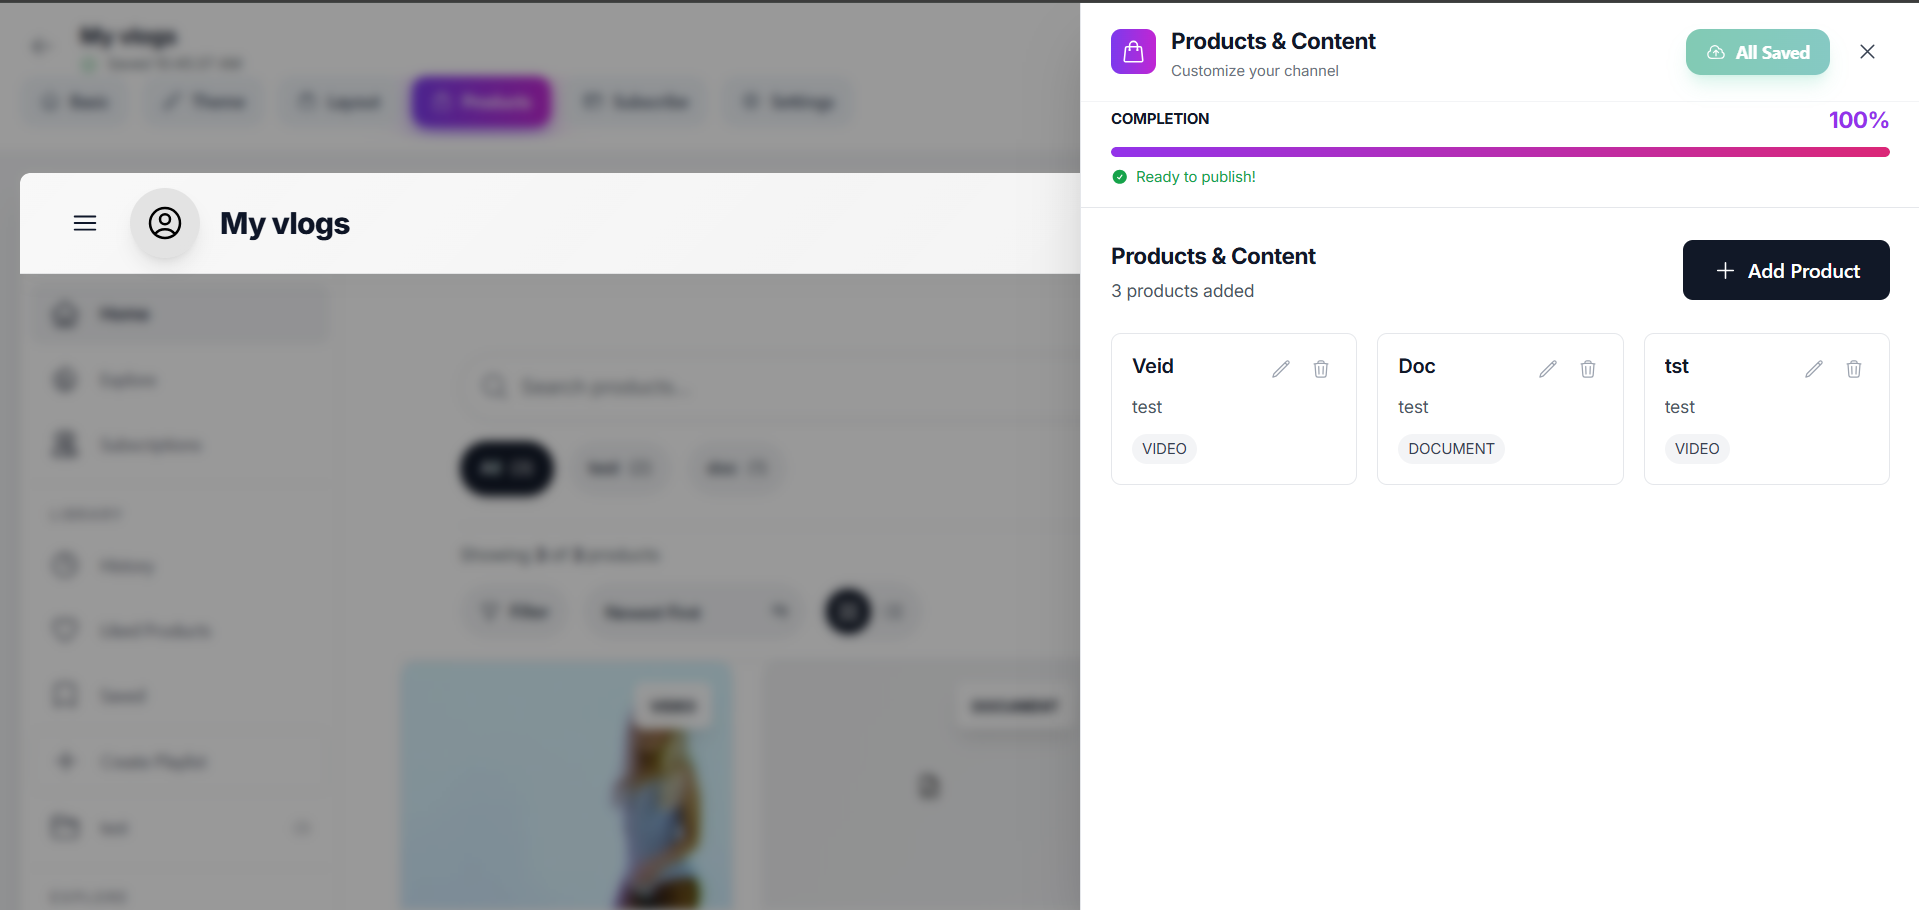This screenshot has height=910, width=1919.
Task: Switch to the Settings tab
Action: [787, 101]
